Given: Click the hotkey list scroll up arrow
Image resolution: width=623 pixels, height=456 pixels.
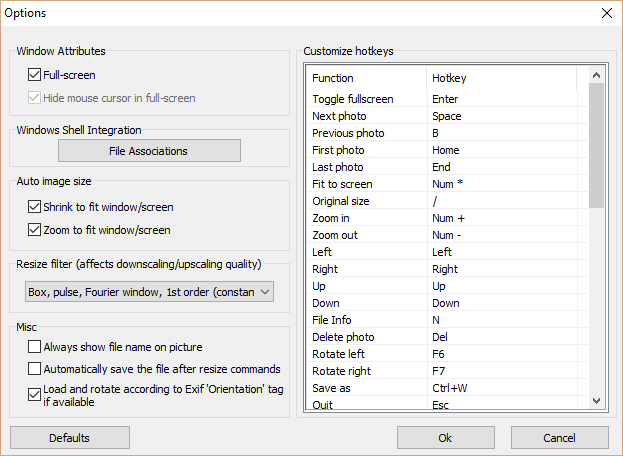Looking at the screenshot, I should click(x=597, y=75).
